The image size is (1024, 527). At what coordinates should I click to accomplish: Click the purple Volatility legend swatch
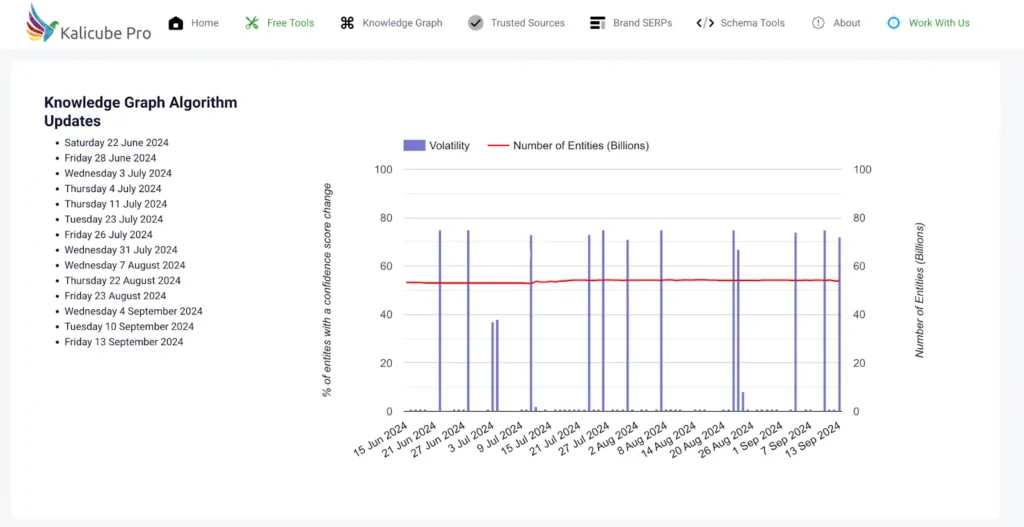(x=414, y=146)
